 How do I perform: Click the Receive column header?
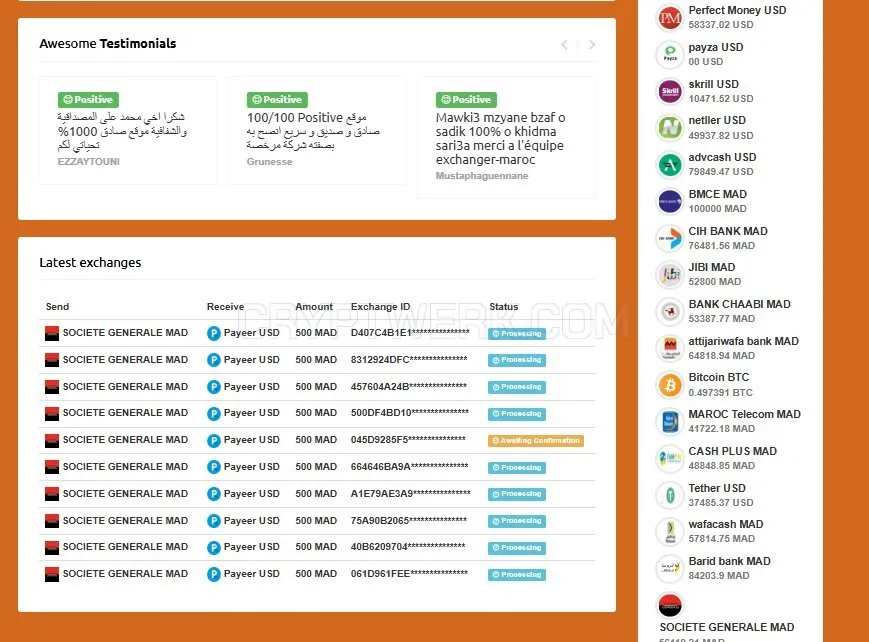click(225, 307)
